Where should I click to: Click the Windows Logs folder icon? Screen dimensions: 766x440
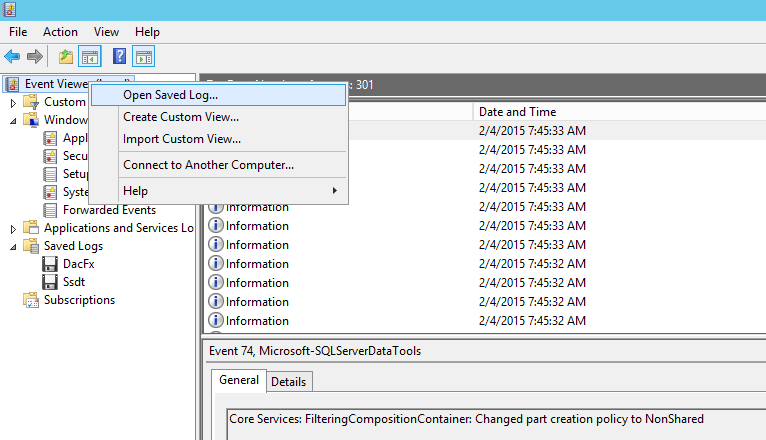(31, 120)
